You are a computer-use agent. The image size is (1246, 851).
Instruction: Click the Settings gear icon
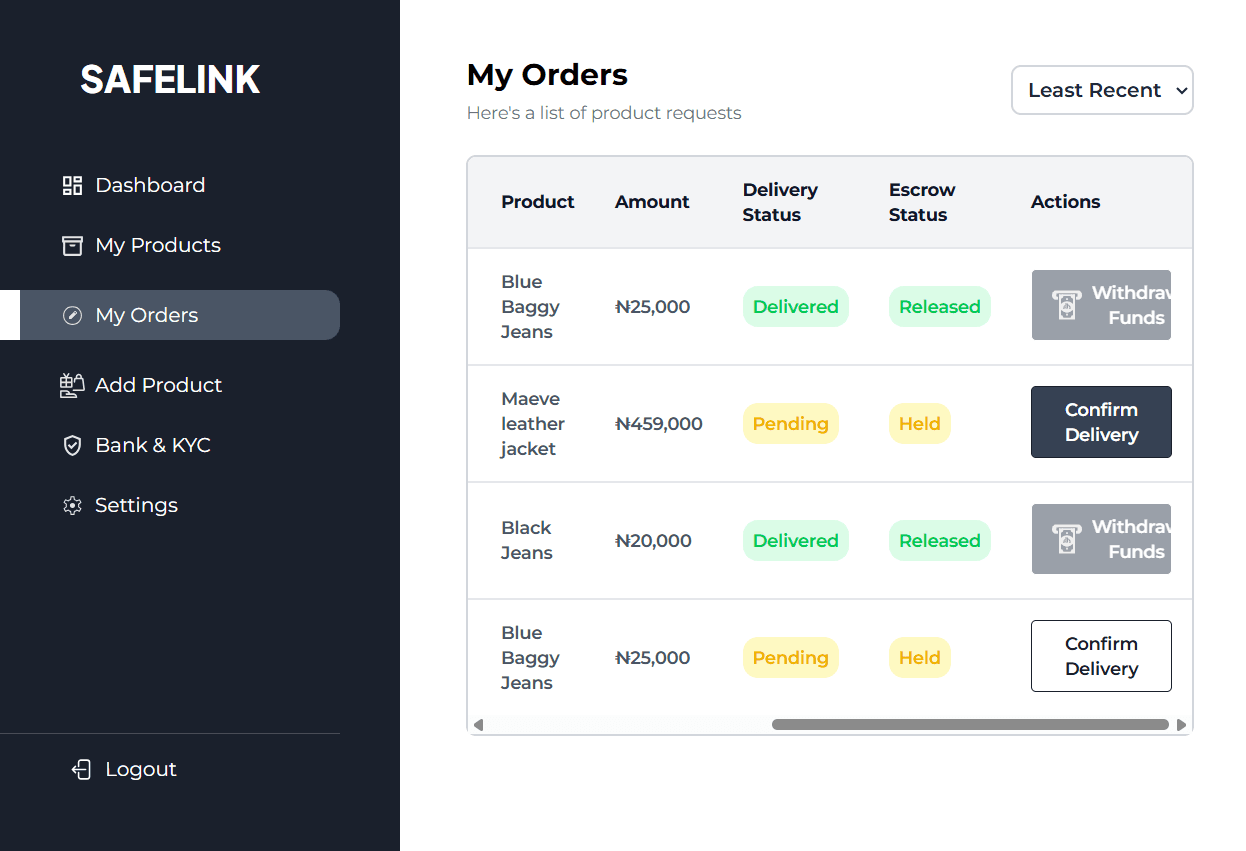[72, 505]
